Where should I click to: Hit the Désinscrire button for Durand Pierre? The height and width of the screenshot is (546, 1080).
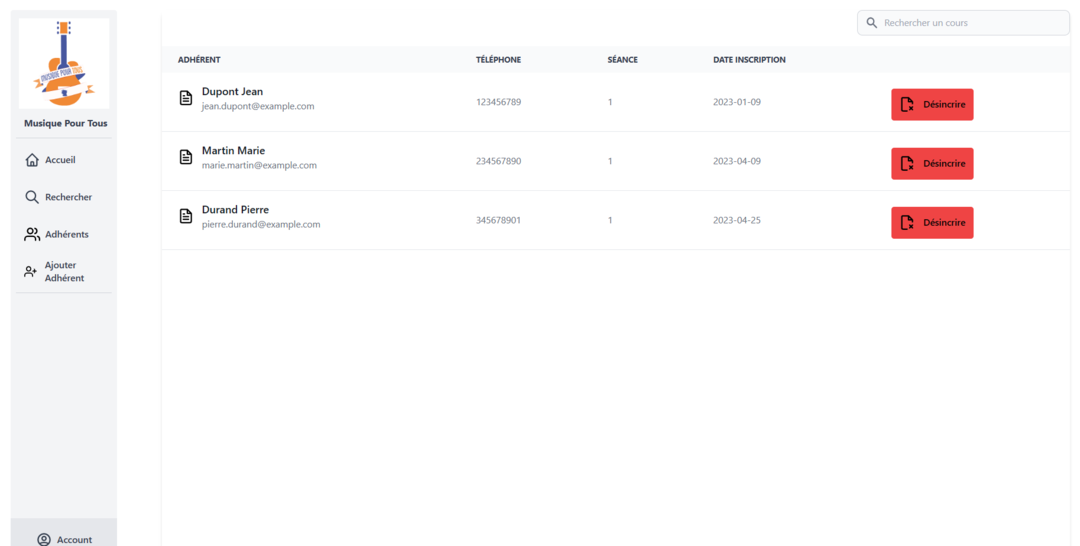tap(932, 222)
